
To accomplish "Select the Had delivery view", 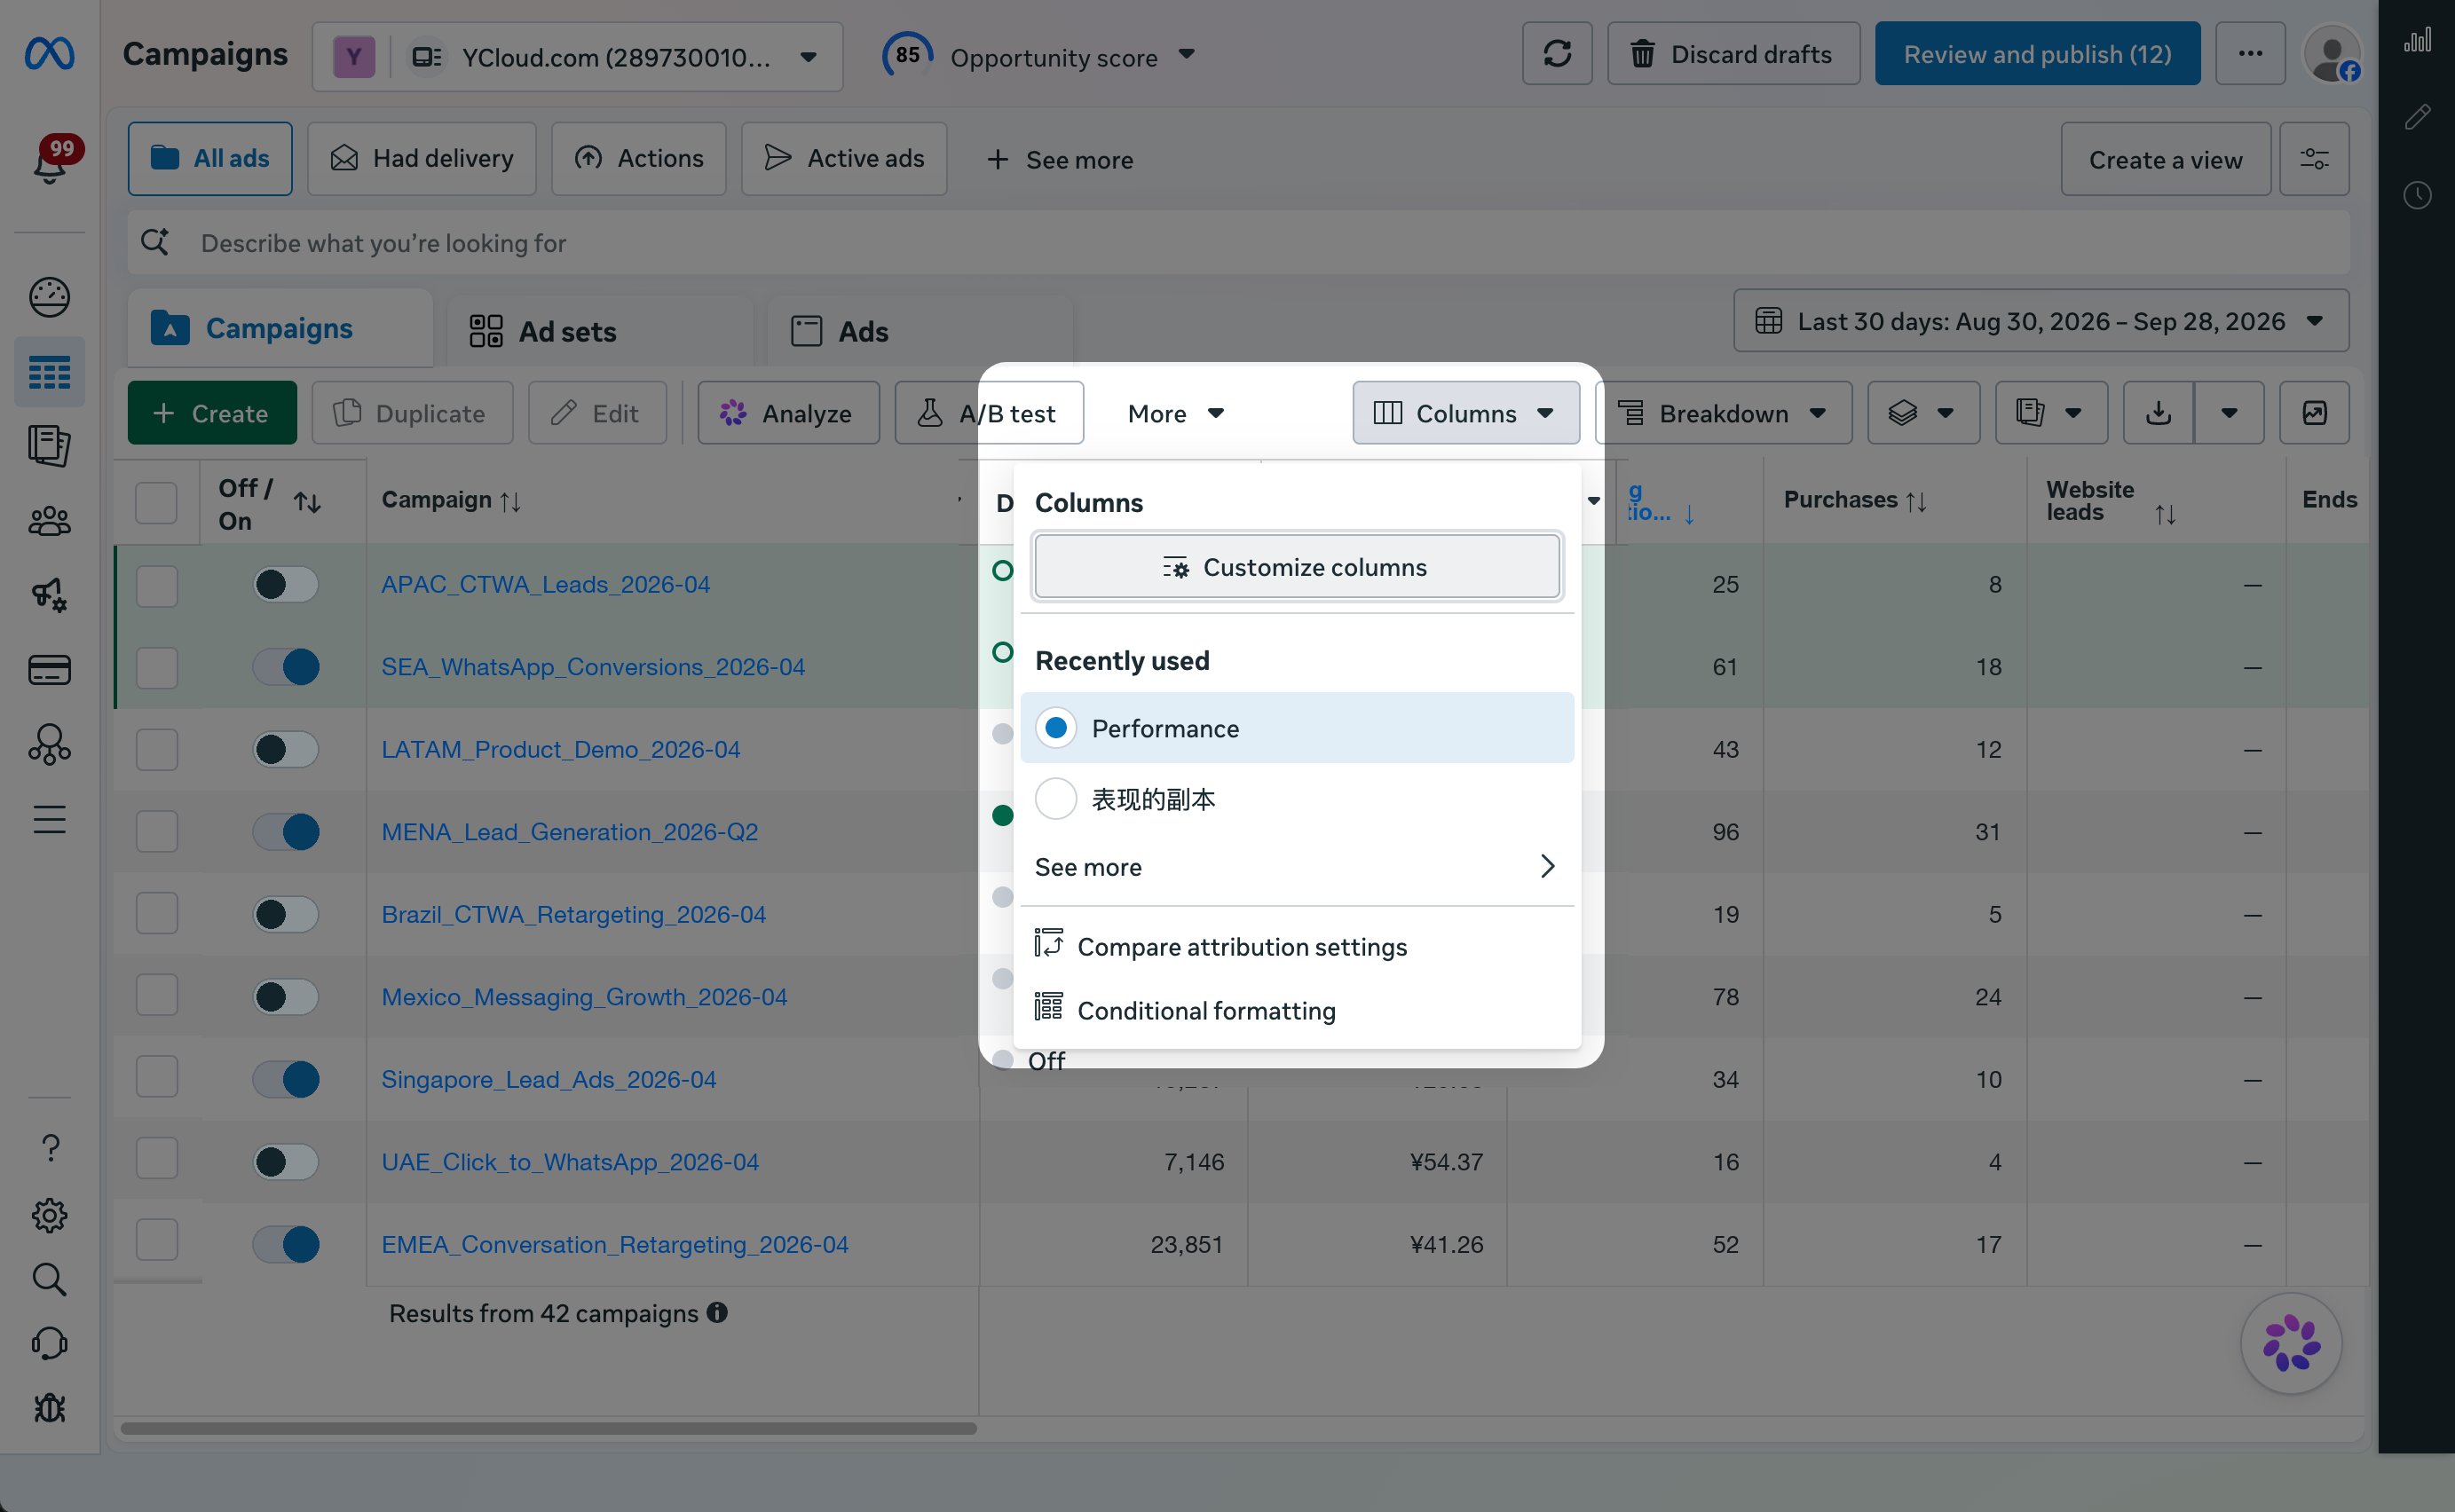I will tap(421, 159).
